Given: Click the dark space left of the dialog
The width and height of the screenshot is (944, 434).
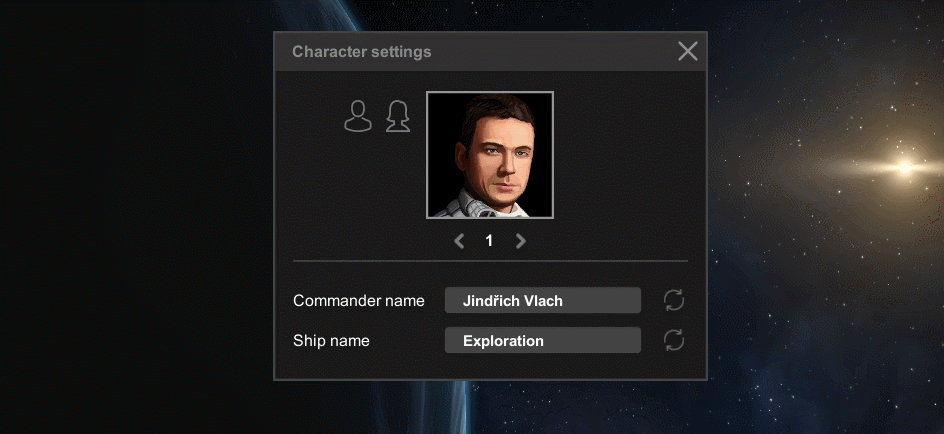Looking at the screenshot, I should (x=130, y=220).
